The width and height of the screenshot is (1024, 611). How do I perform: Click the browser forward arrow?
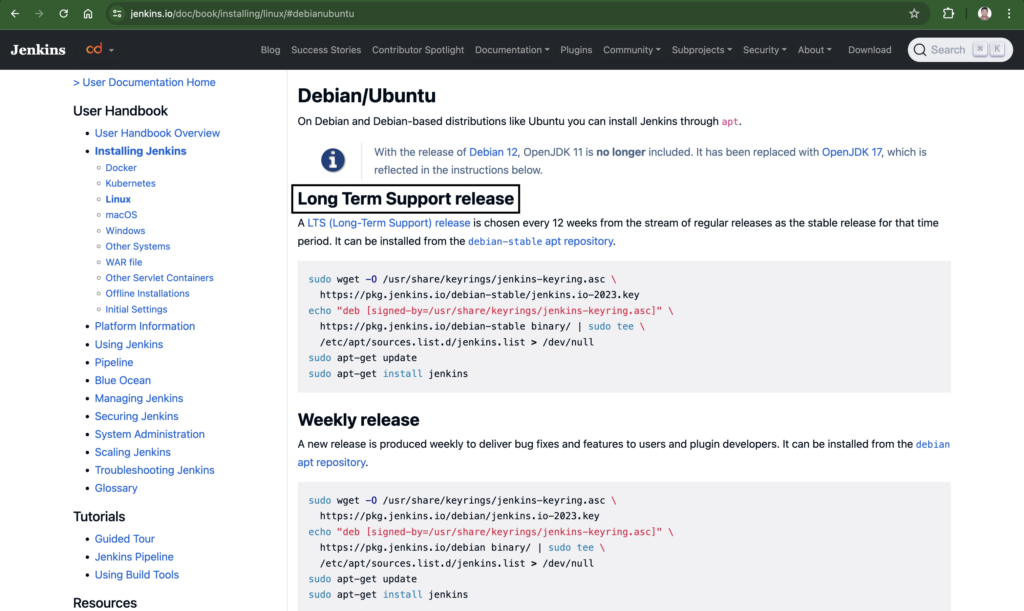[x=39, y=13]
